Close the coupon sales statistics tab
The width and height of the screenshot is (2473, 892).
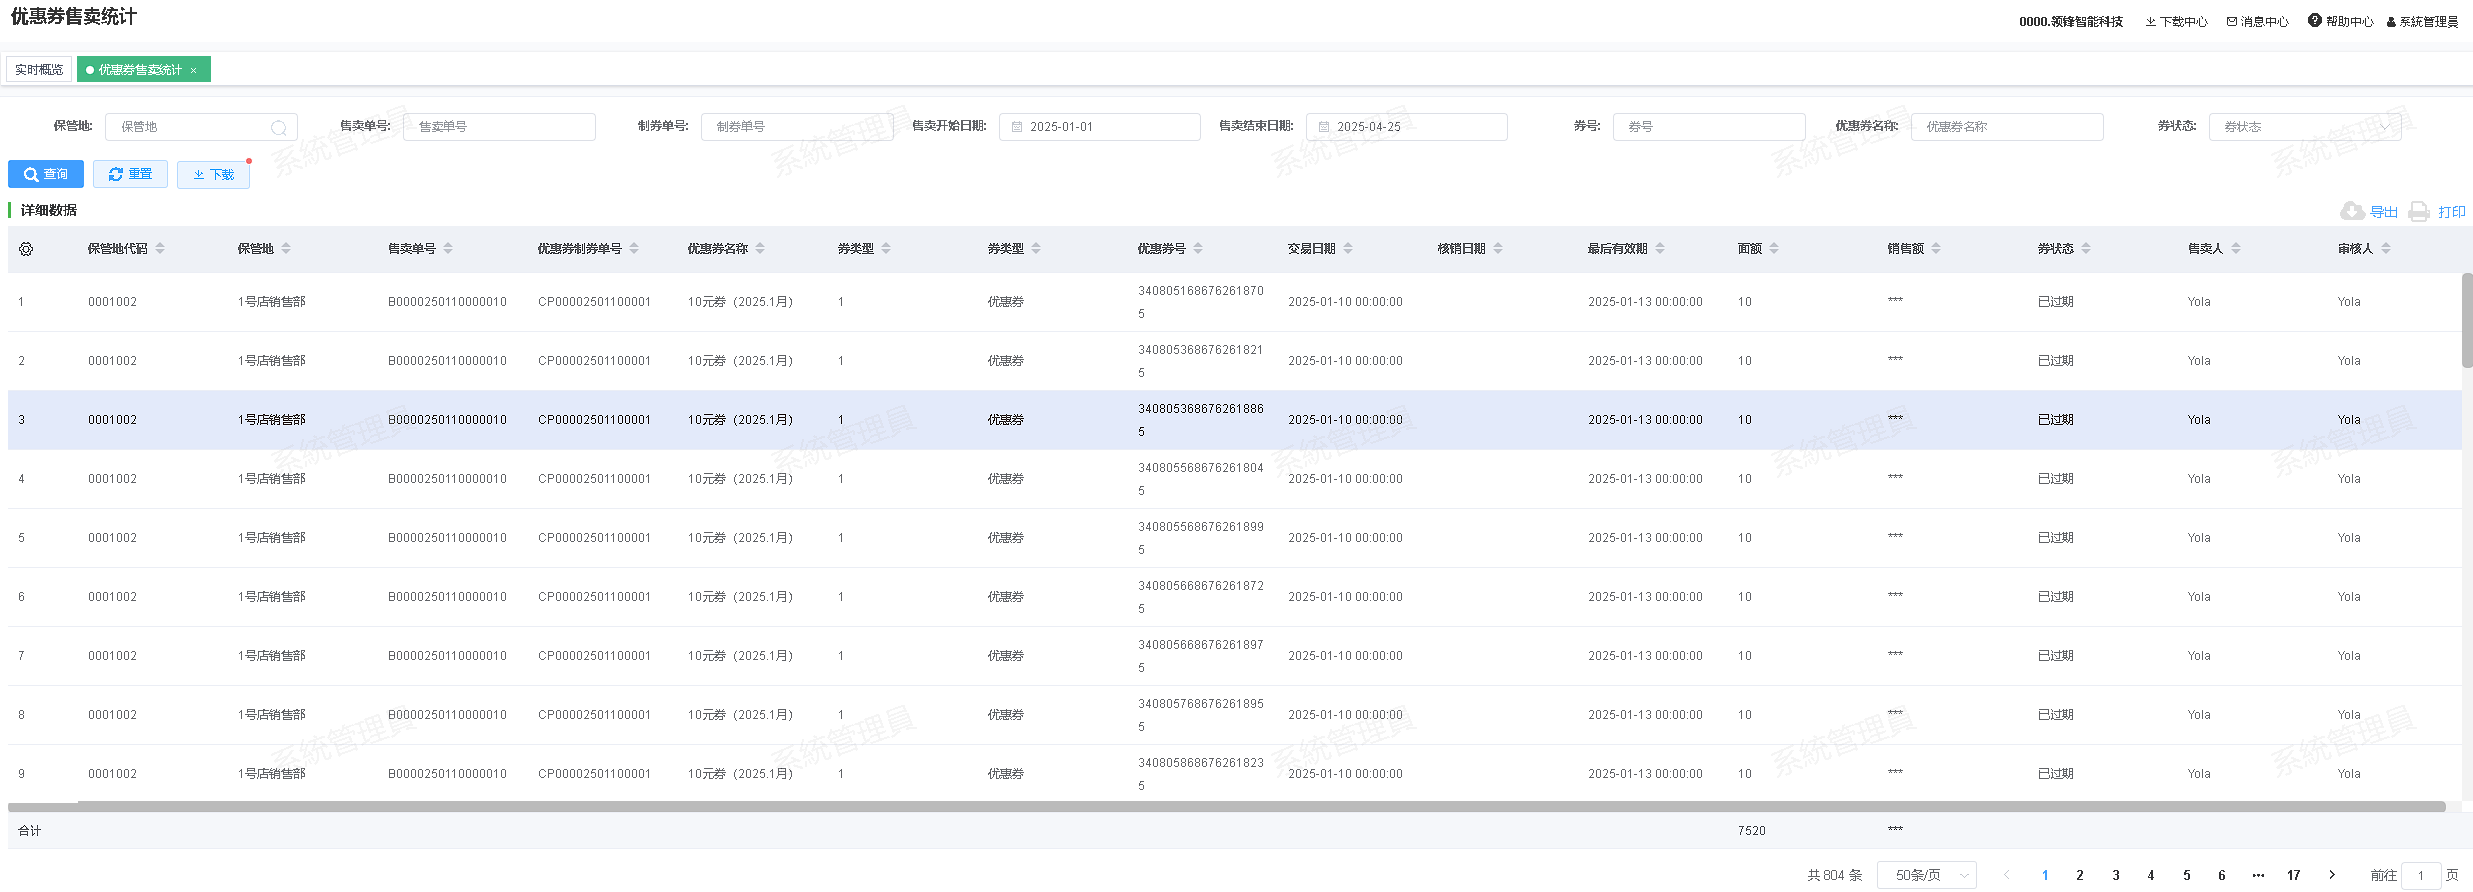[x=194, y=70]
